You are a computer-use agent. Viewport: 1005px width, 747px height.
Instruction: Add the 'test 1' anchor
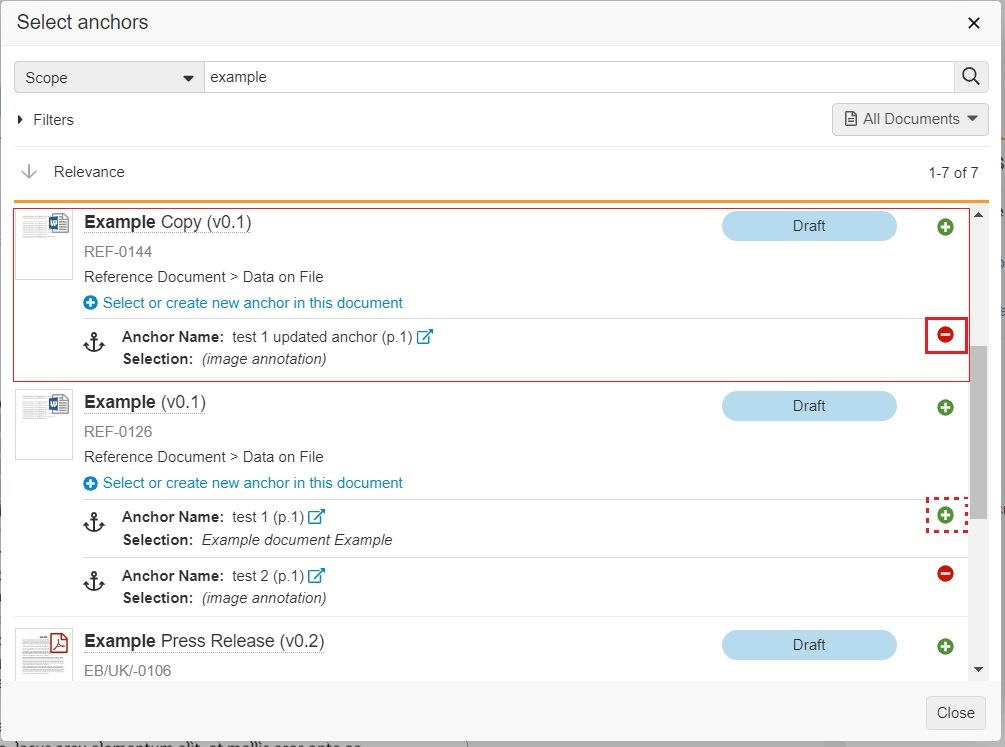(x=945, y=515)
